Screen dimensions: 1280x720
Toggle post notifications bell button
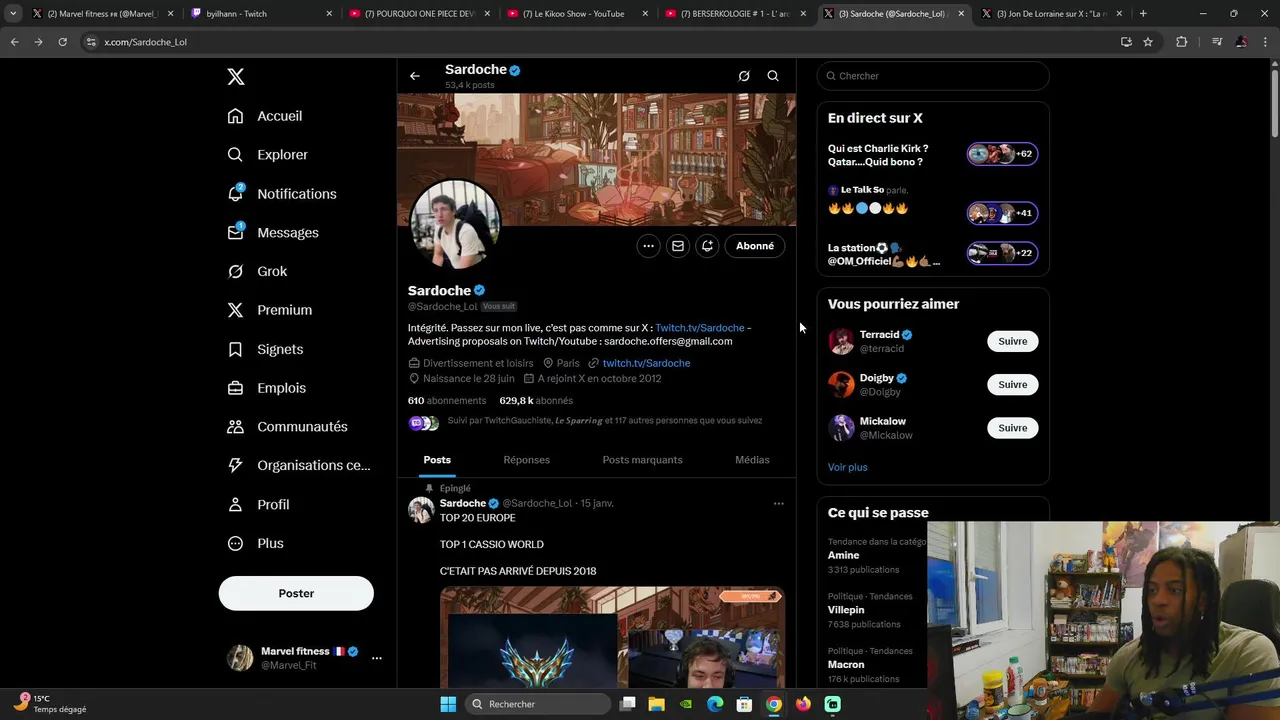(707, 246)
